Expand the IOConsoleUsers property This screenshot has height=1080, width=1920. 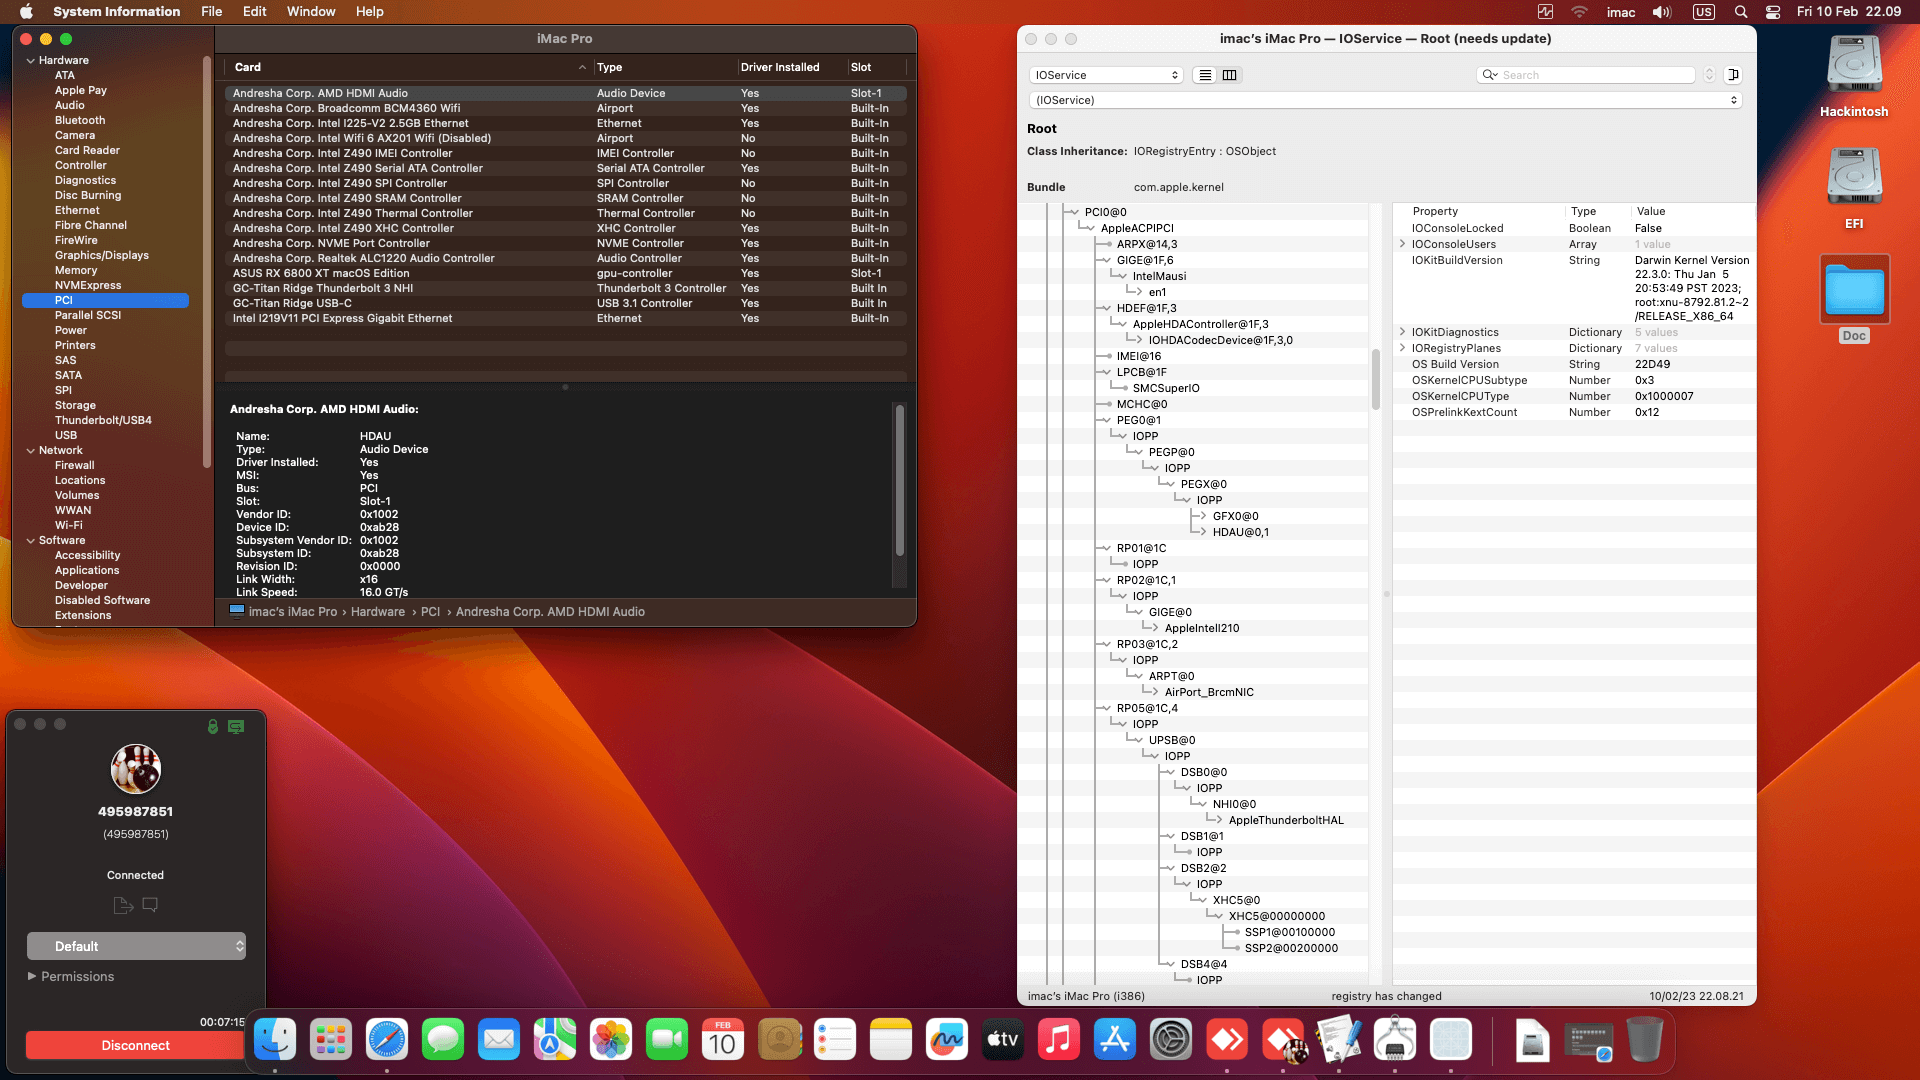point(1403,244)
